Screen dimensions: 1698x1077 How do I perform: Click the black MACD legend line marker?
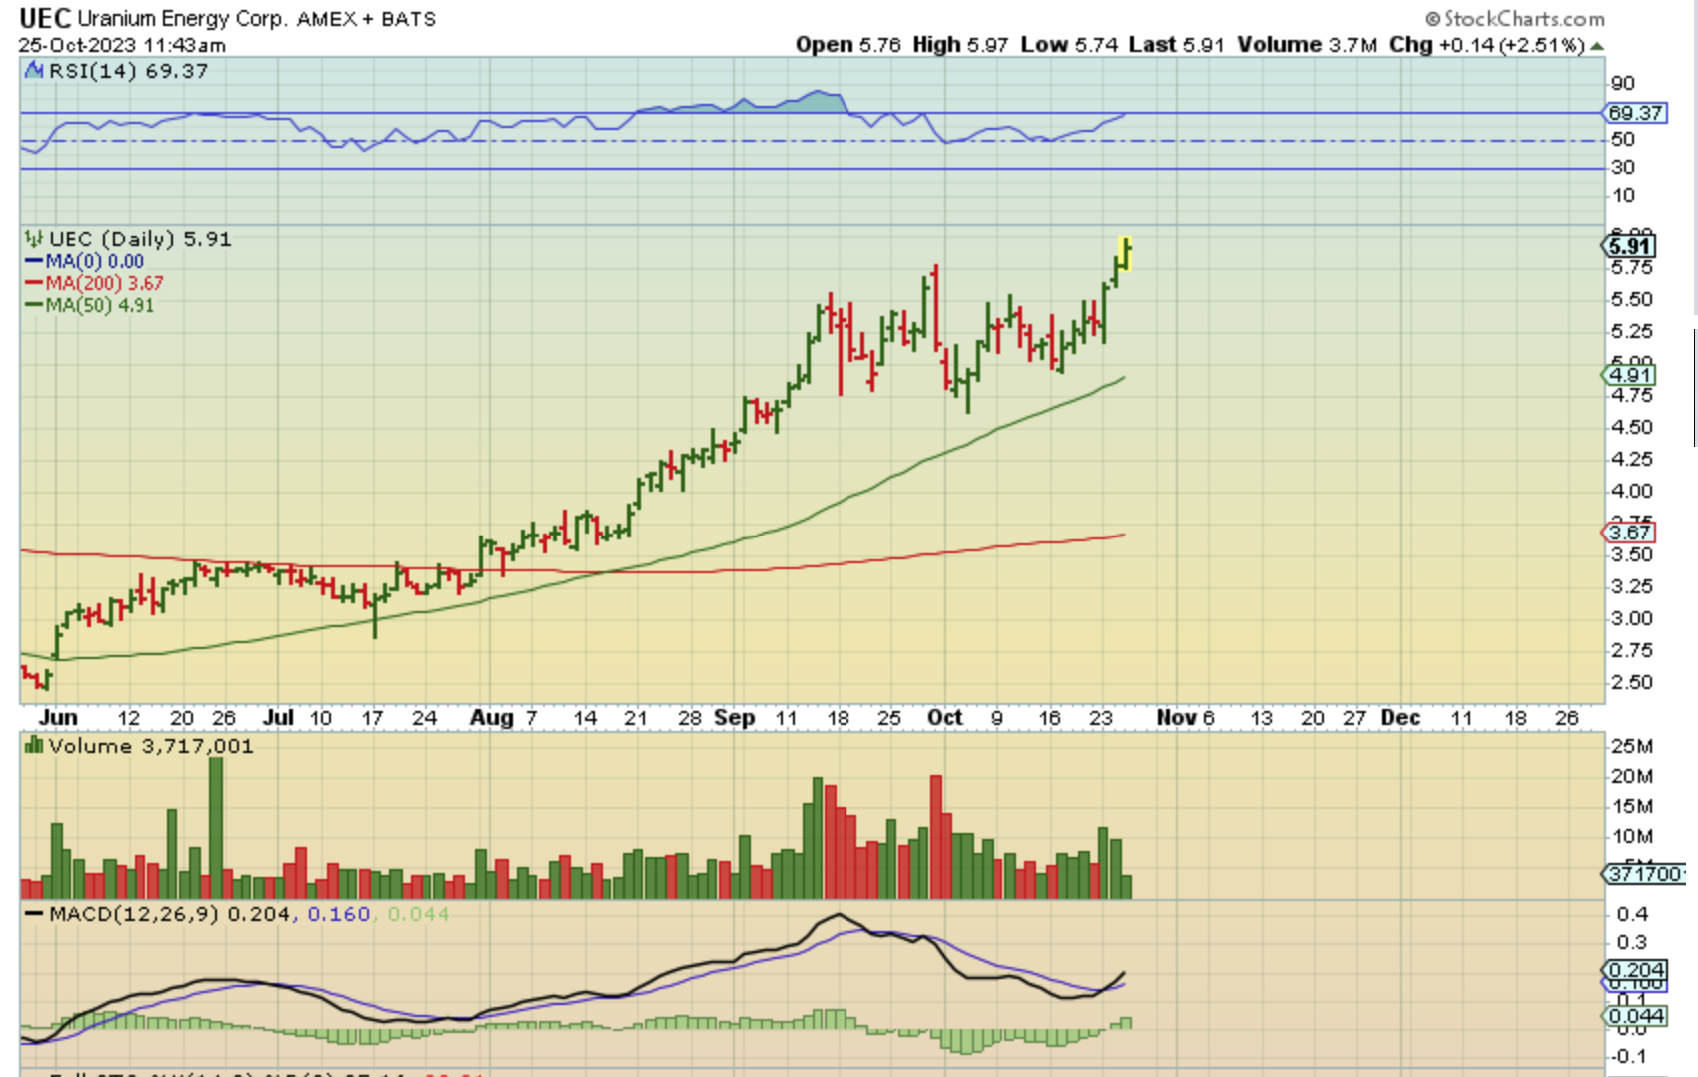(x=34, y=914)
